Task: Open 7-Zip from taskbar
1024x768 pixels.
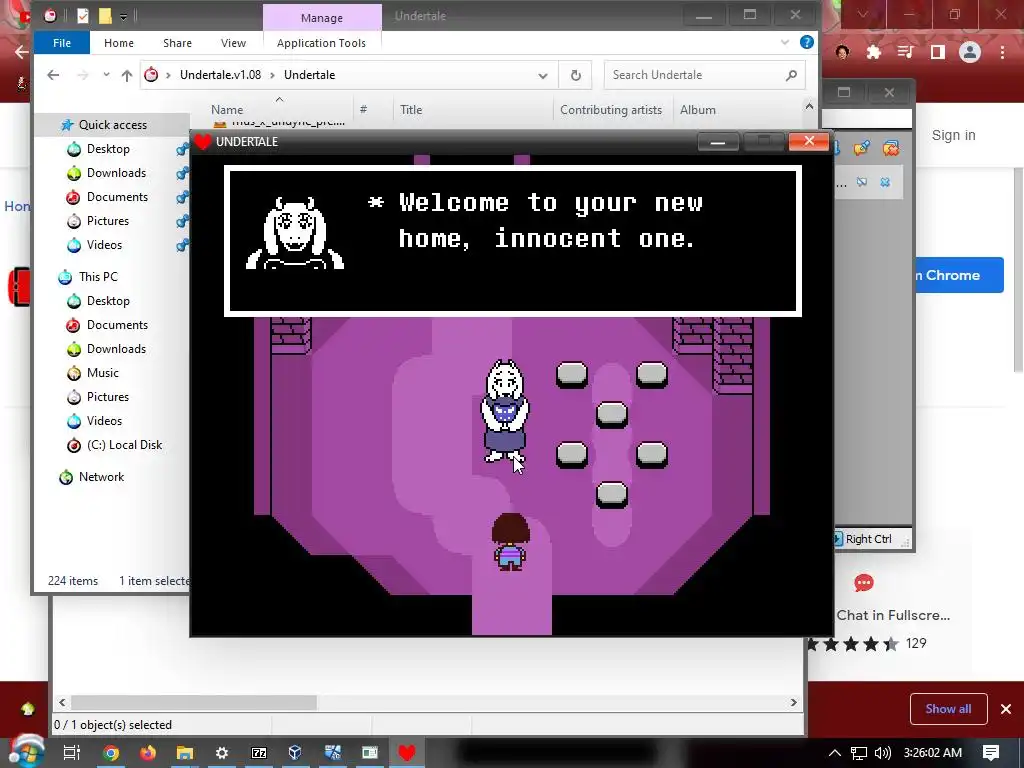Action: 259,753
